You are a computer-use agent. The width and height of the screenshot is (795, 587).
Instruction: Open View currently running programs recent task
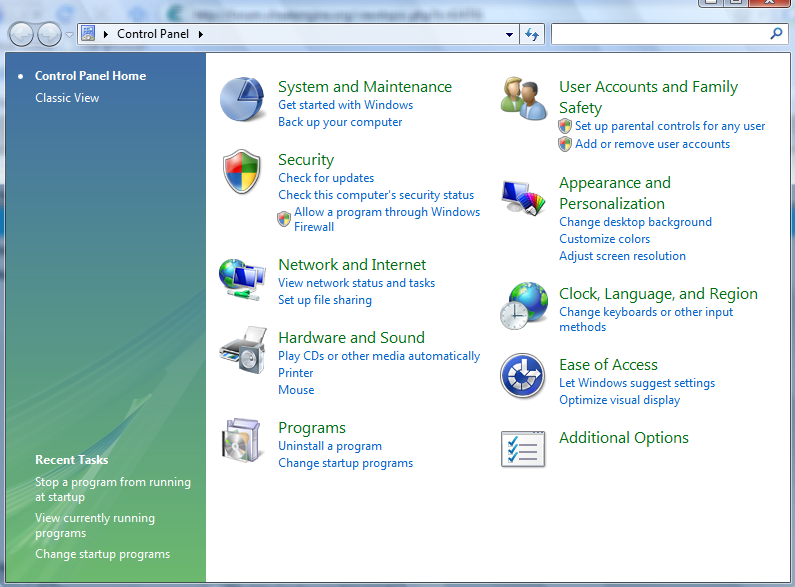click(x=95, y=526)
